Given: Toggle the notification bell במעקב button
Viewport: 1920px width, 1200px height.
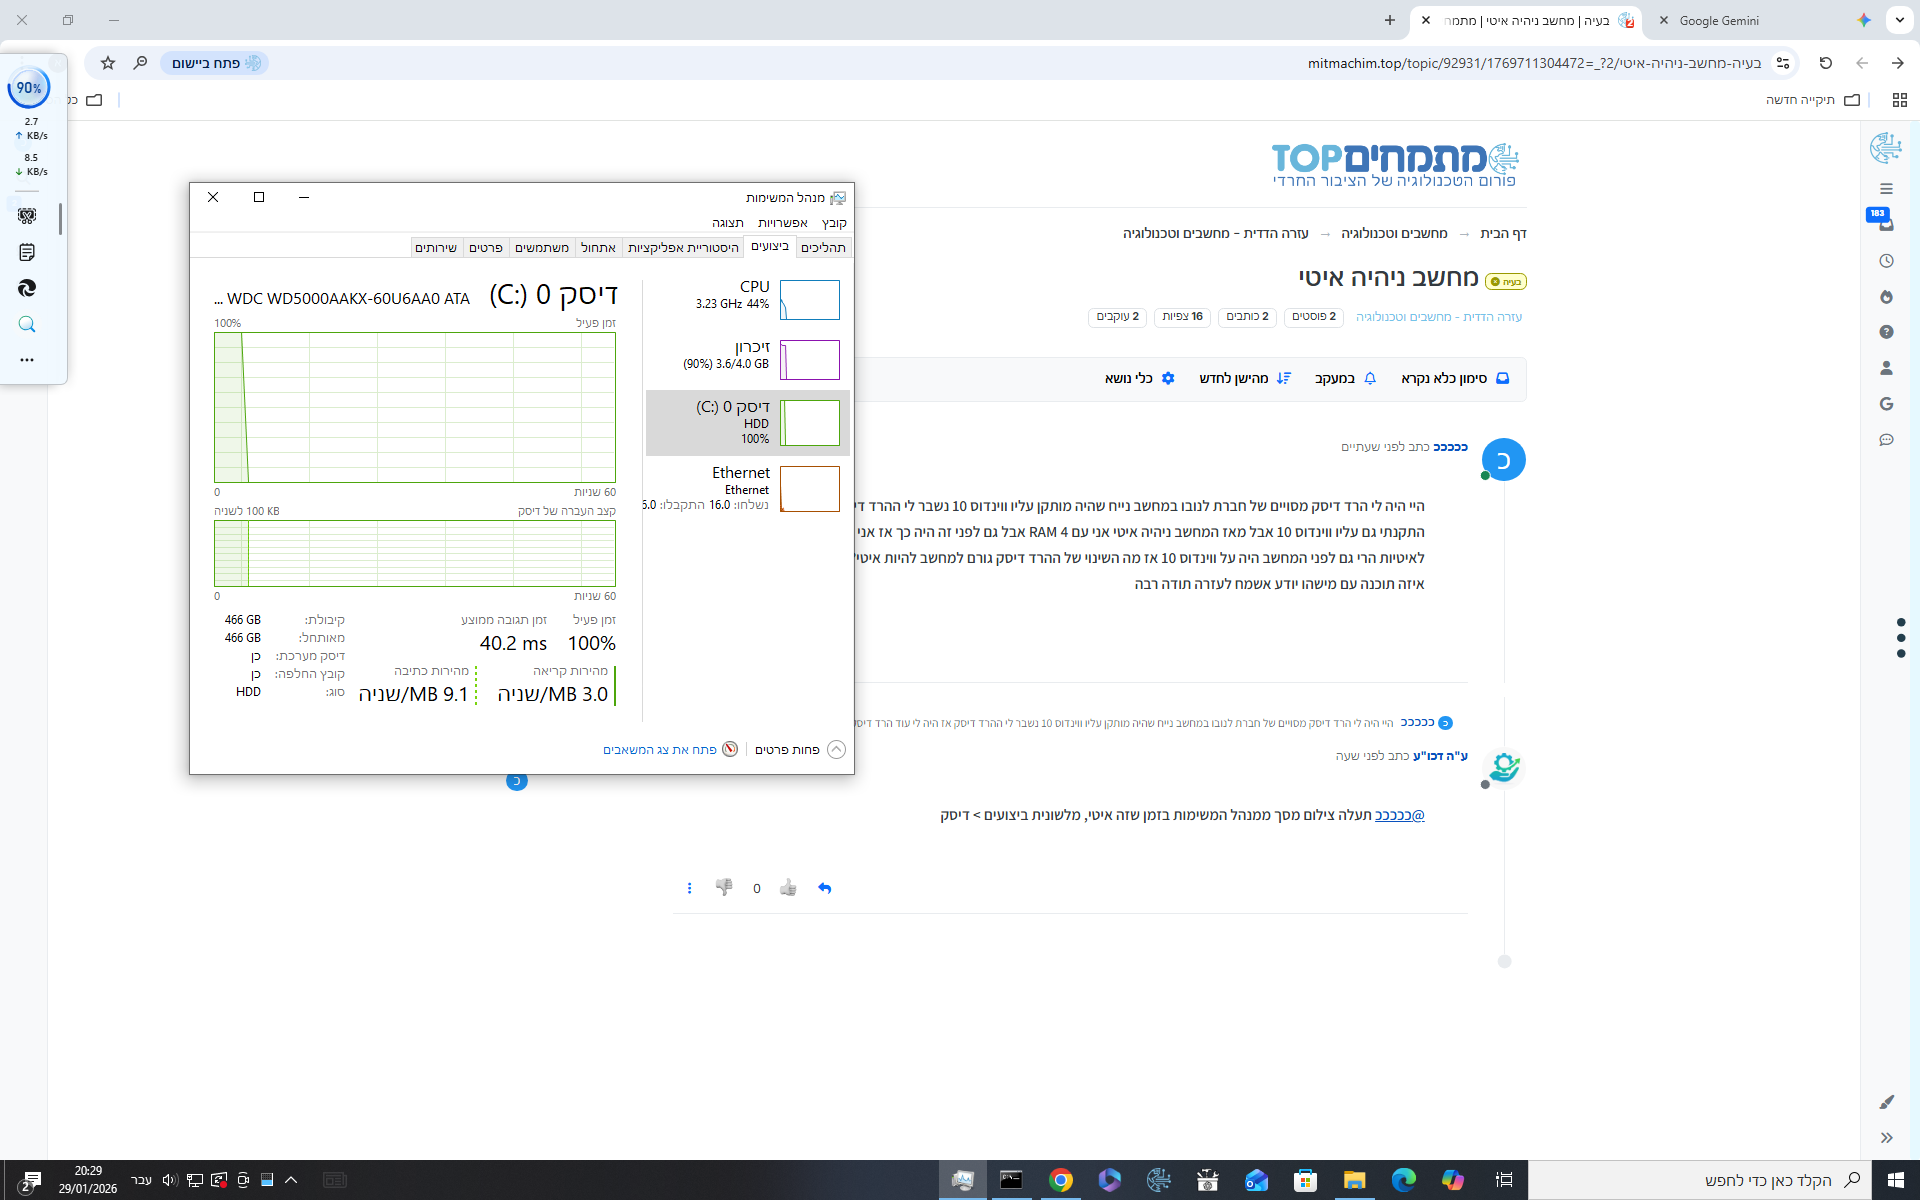Looking at the screenshot, I should 1345,378.
